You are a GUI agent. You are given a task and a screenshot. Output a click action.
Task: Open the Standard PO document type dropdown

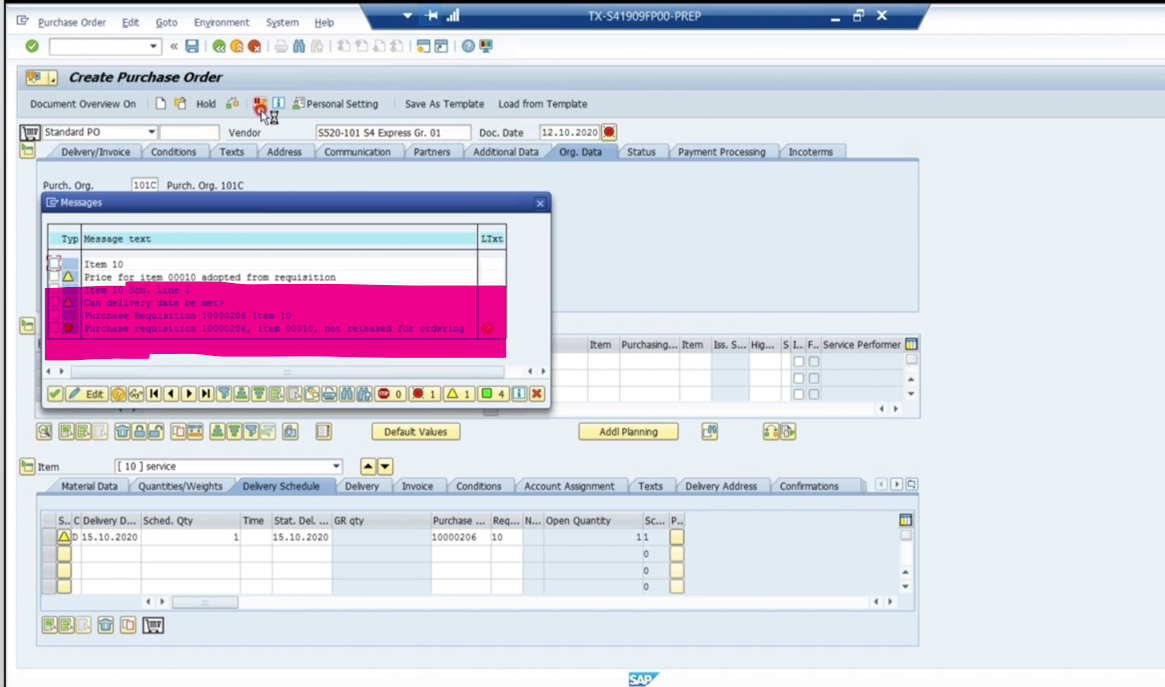[x=151, y=132]
